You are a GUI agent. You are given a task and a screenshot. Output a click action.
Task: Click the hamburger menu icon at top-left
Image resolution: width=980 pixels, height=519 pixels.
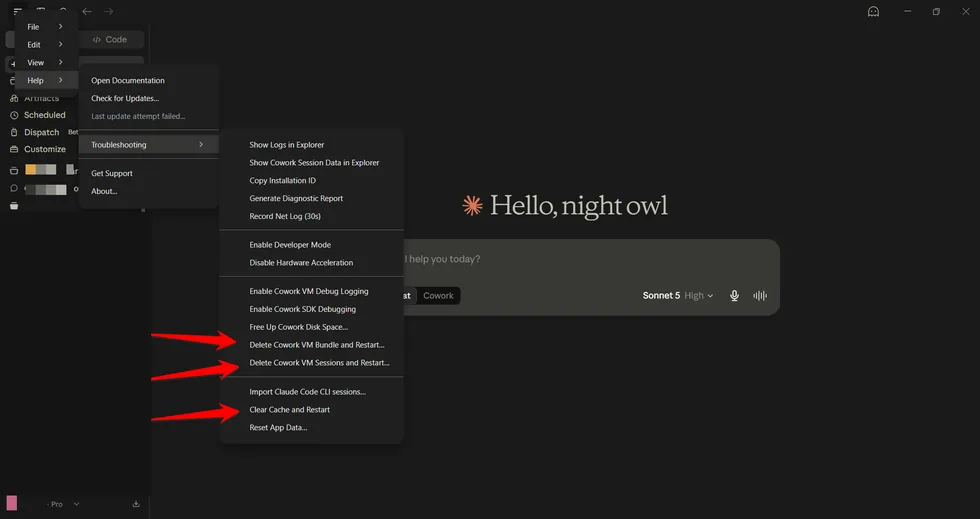click(x=18, y=11)
